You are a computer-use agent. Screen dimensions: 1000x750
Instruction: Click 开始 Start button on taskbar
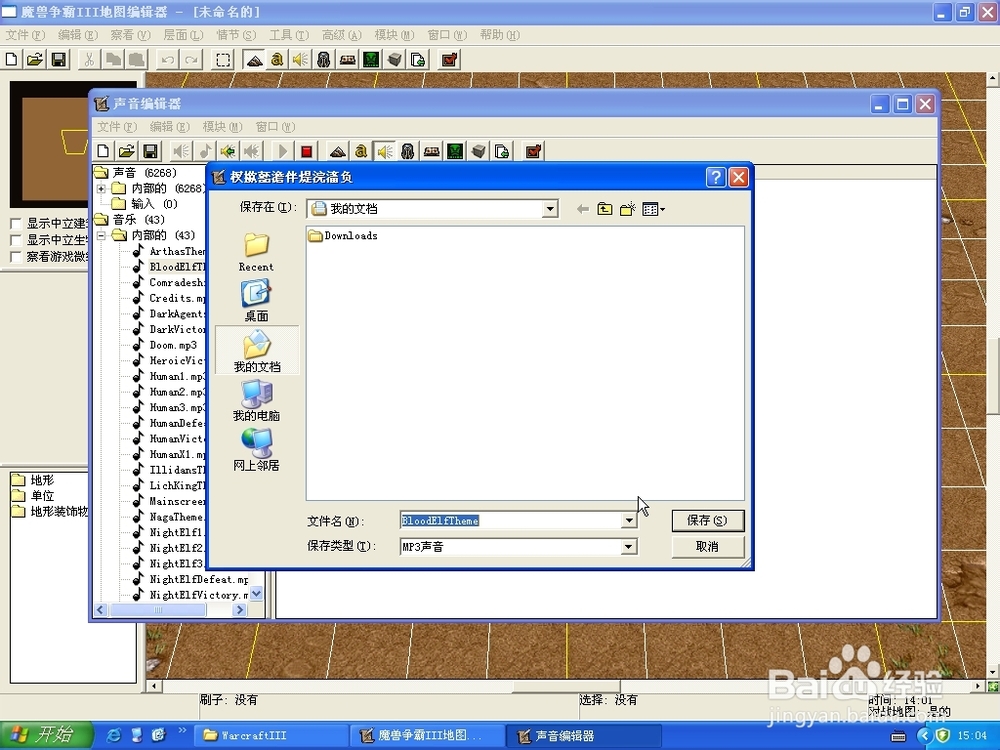47,735
